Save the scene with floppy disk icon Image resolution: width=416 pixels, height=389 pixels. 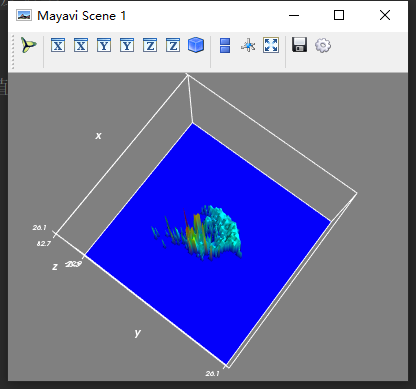tap(299, 45)
